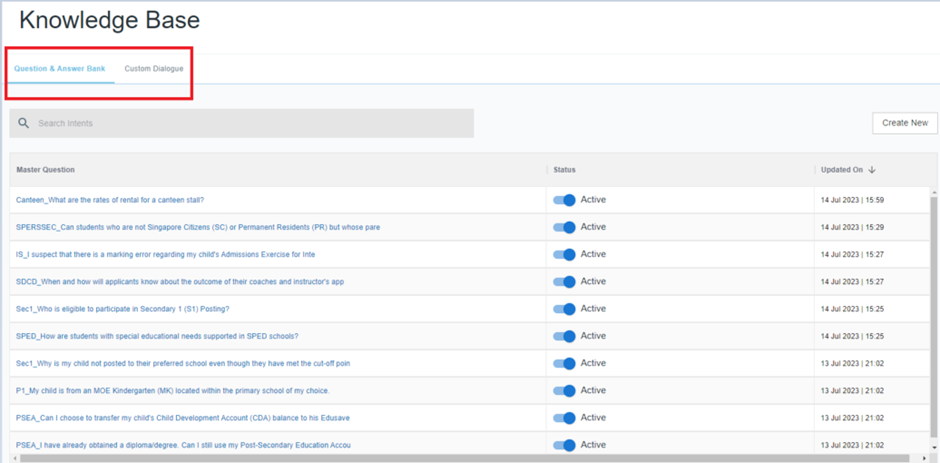Toggle Active switch for Sec1 cut-off question

[564, 363]
